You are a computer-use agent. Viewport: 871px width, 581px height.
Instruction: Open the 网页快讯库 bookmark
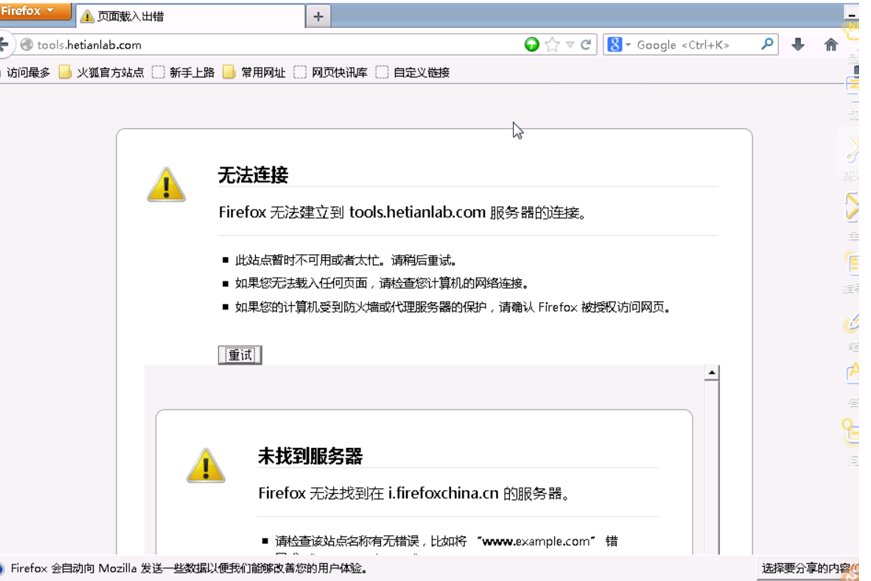click(331, 72)
